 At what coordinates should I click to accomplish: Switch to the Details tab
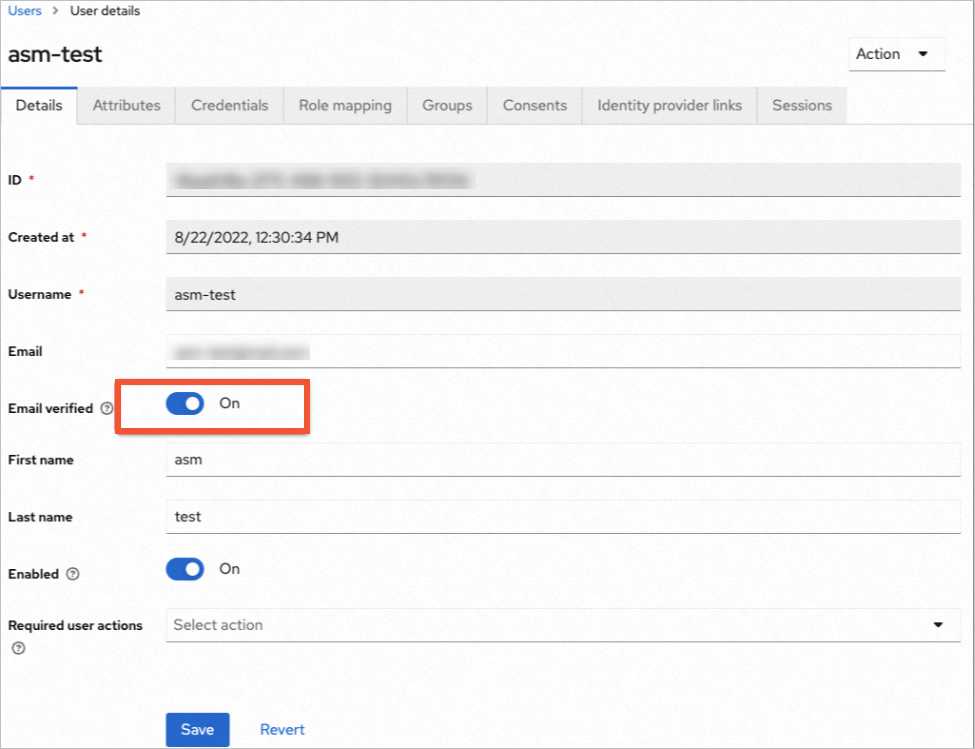click(39, 106)
